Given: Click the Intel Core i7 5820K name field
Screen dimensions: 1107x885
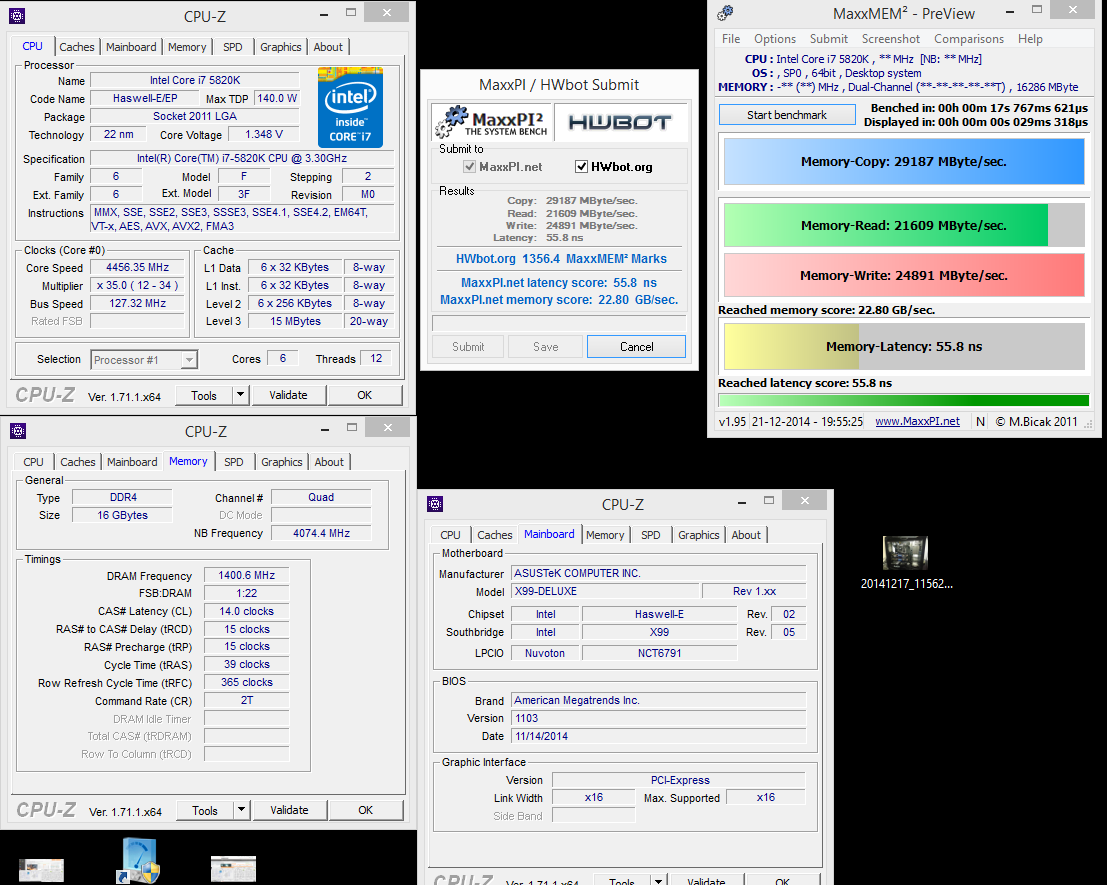Looking at the screenshot, I should tap(195, 80).
